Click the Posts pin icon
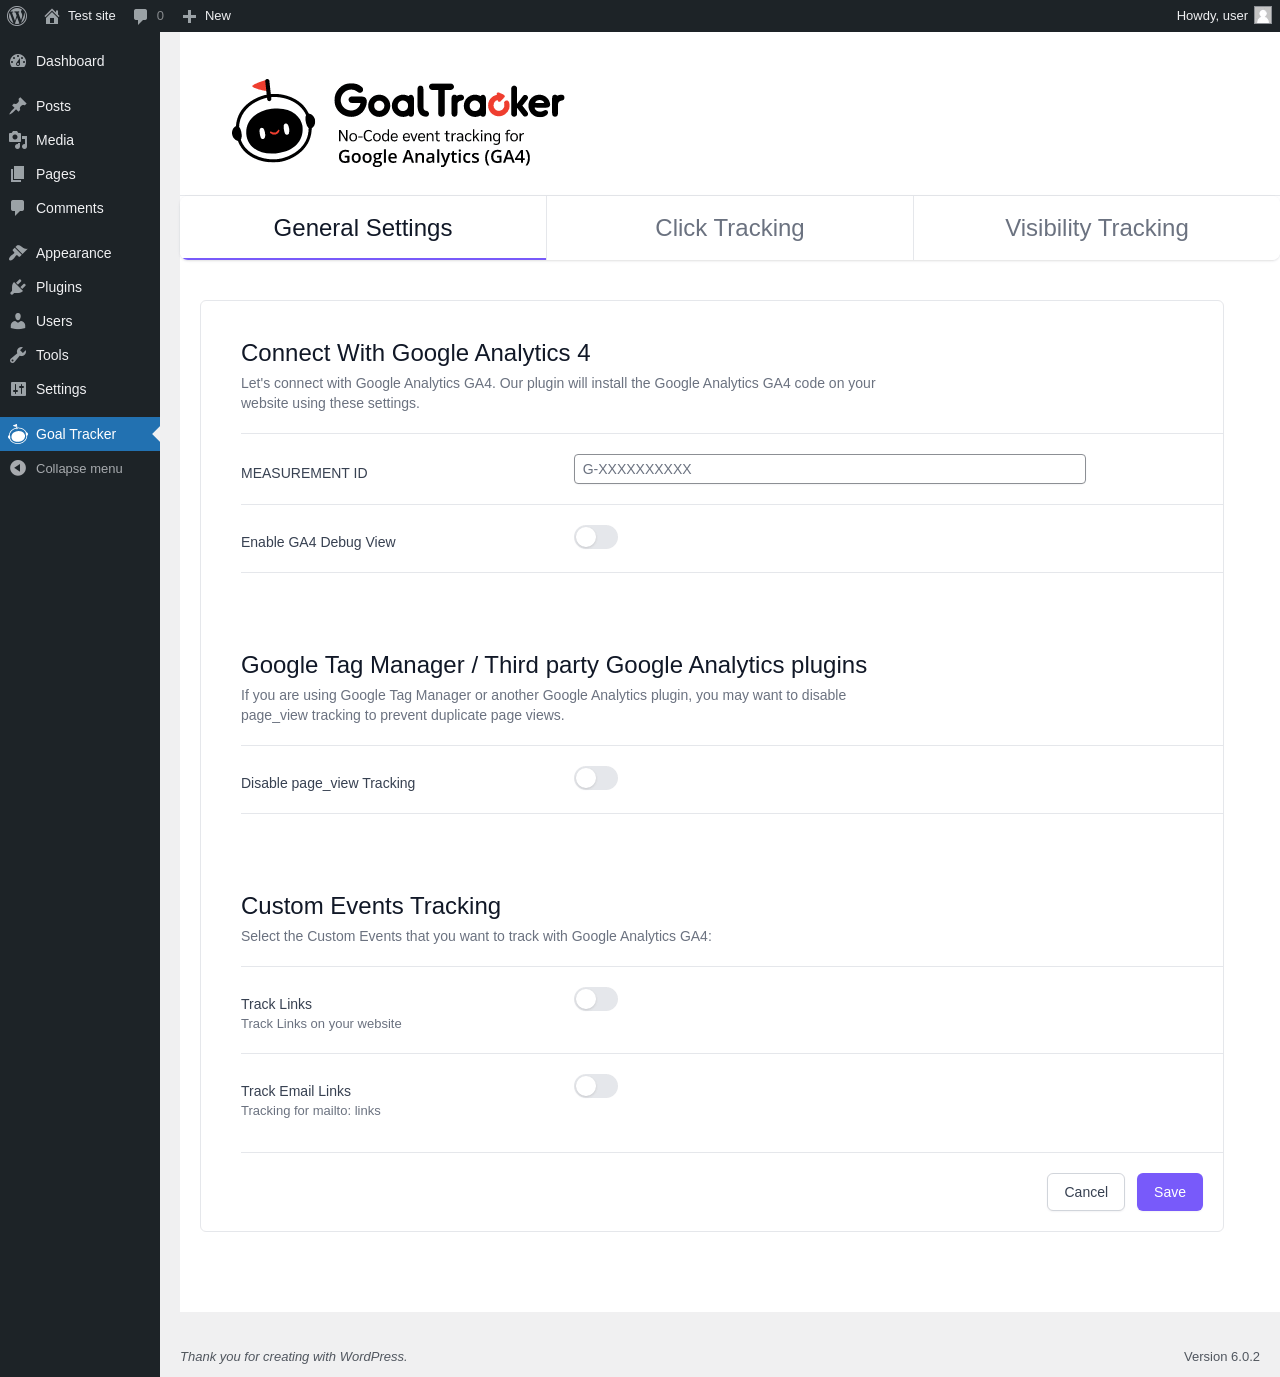The width and height of the screenshot is (1280, 1377). tap(18, 106)
